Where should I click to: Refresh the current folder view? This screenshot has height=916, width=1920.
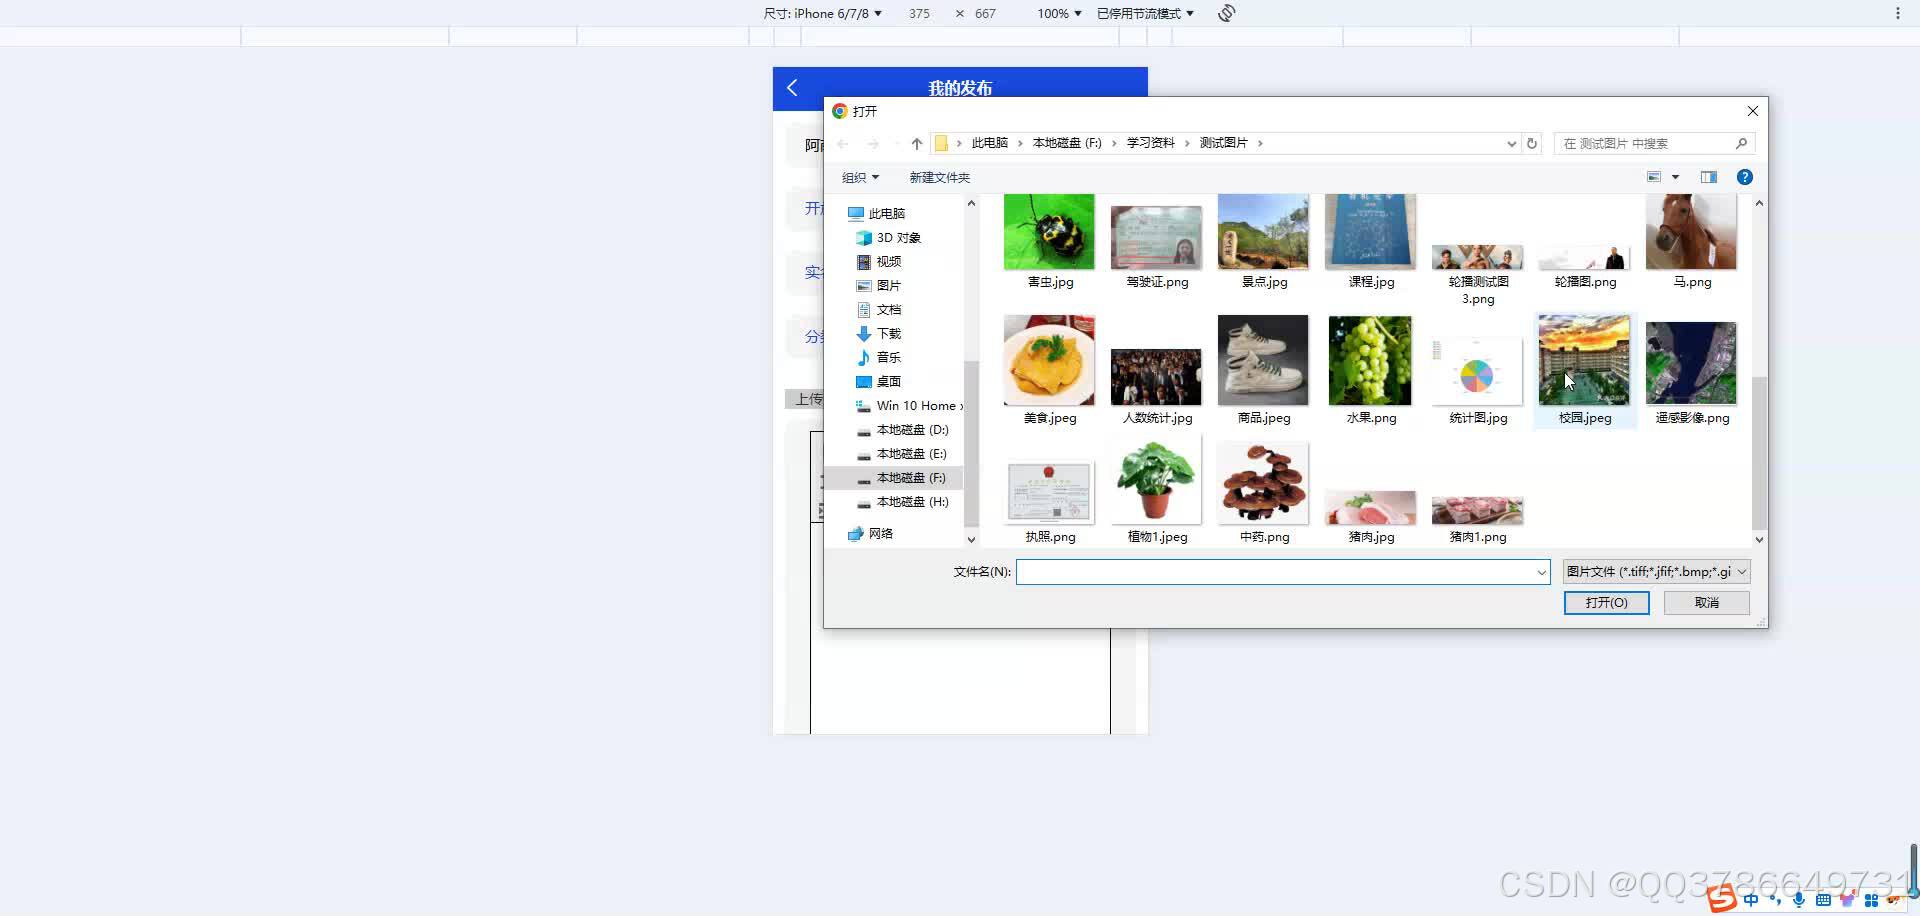[x=1532, y=143]
